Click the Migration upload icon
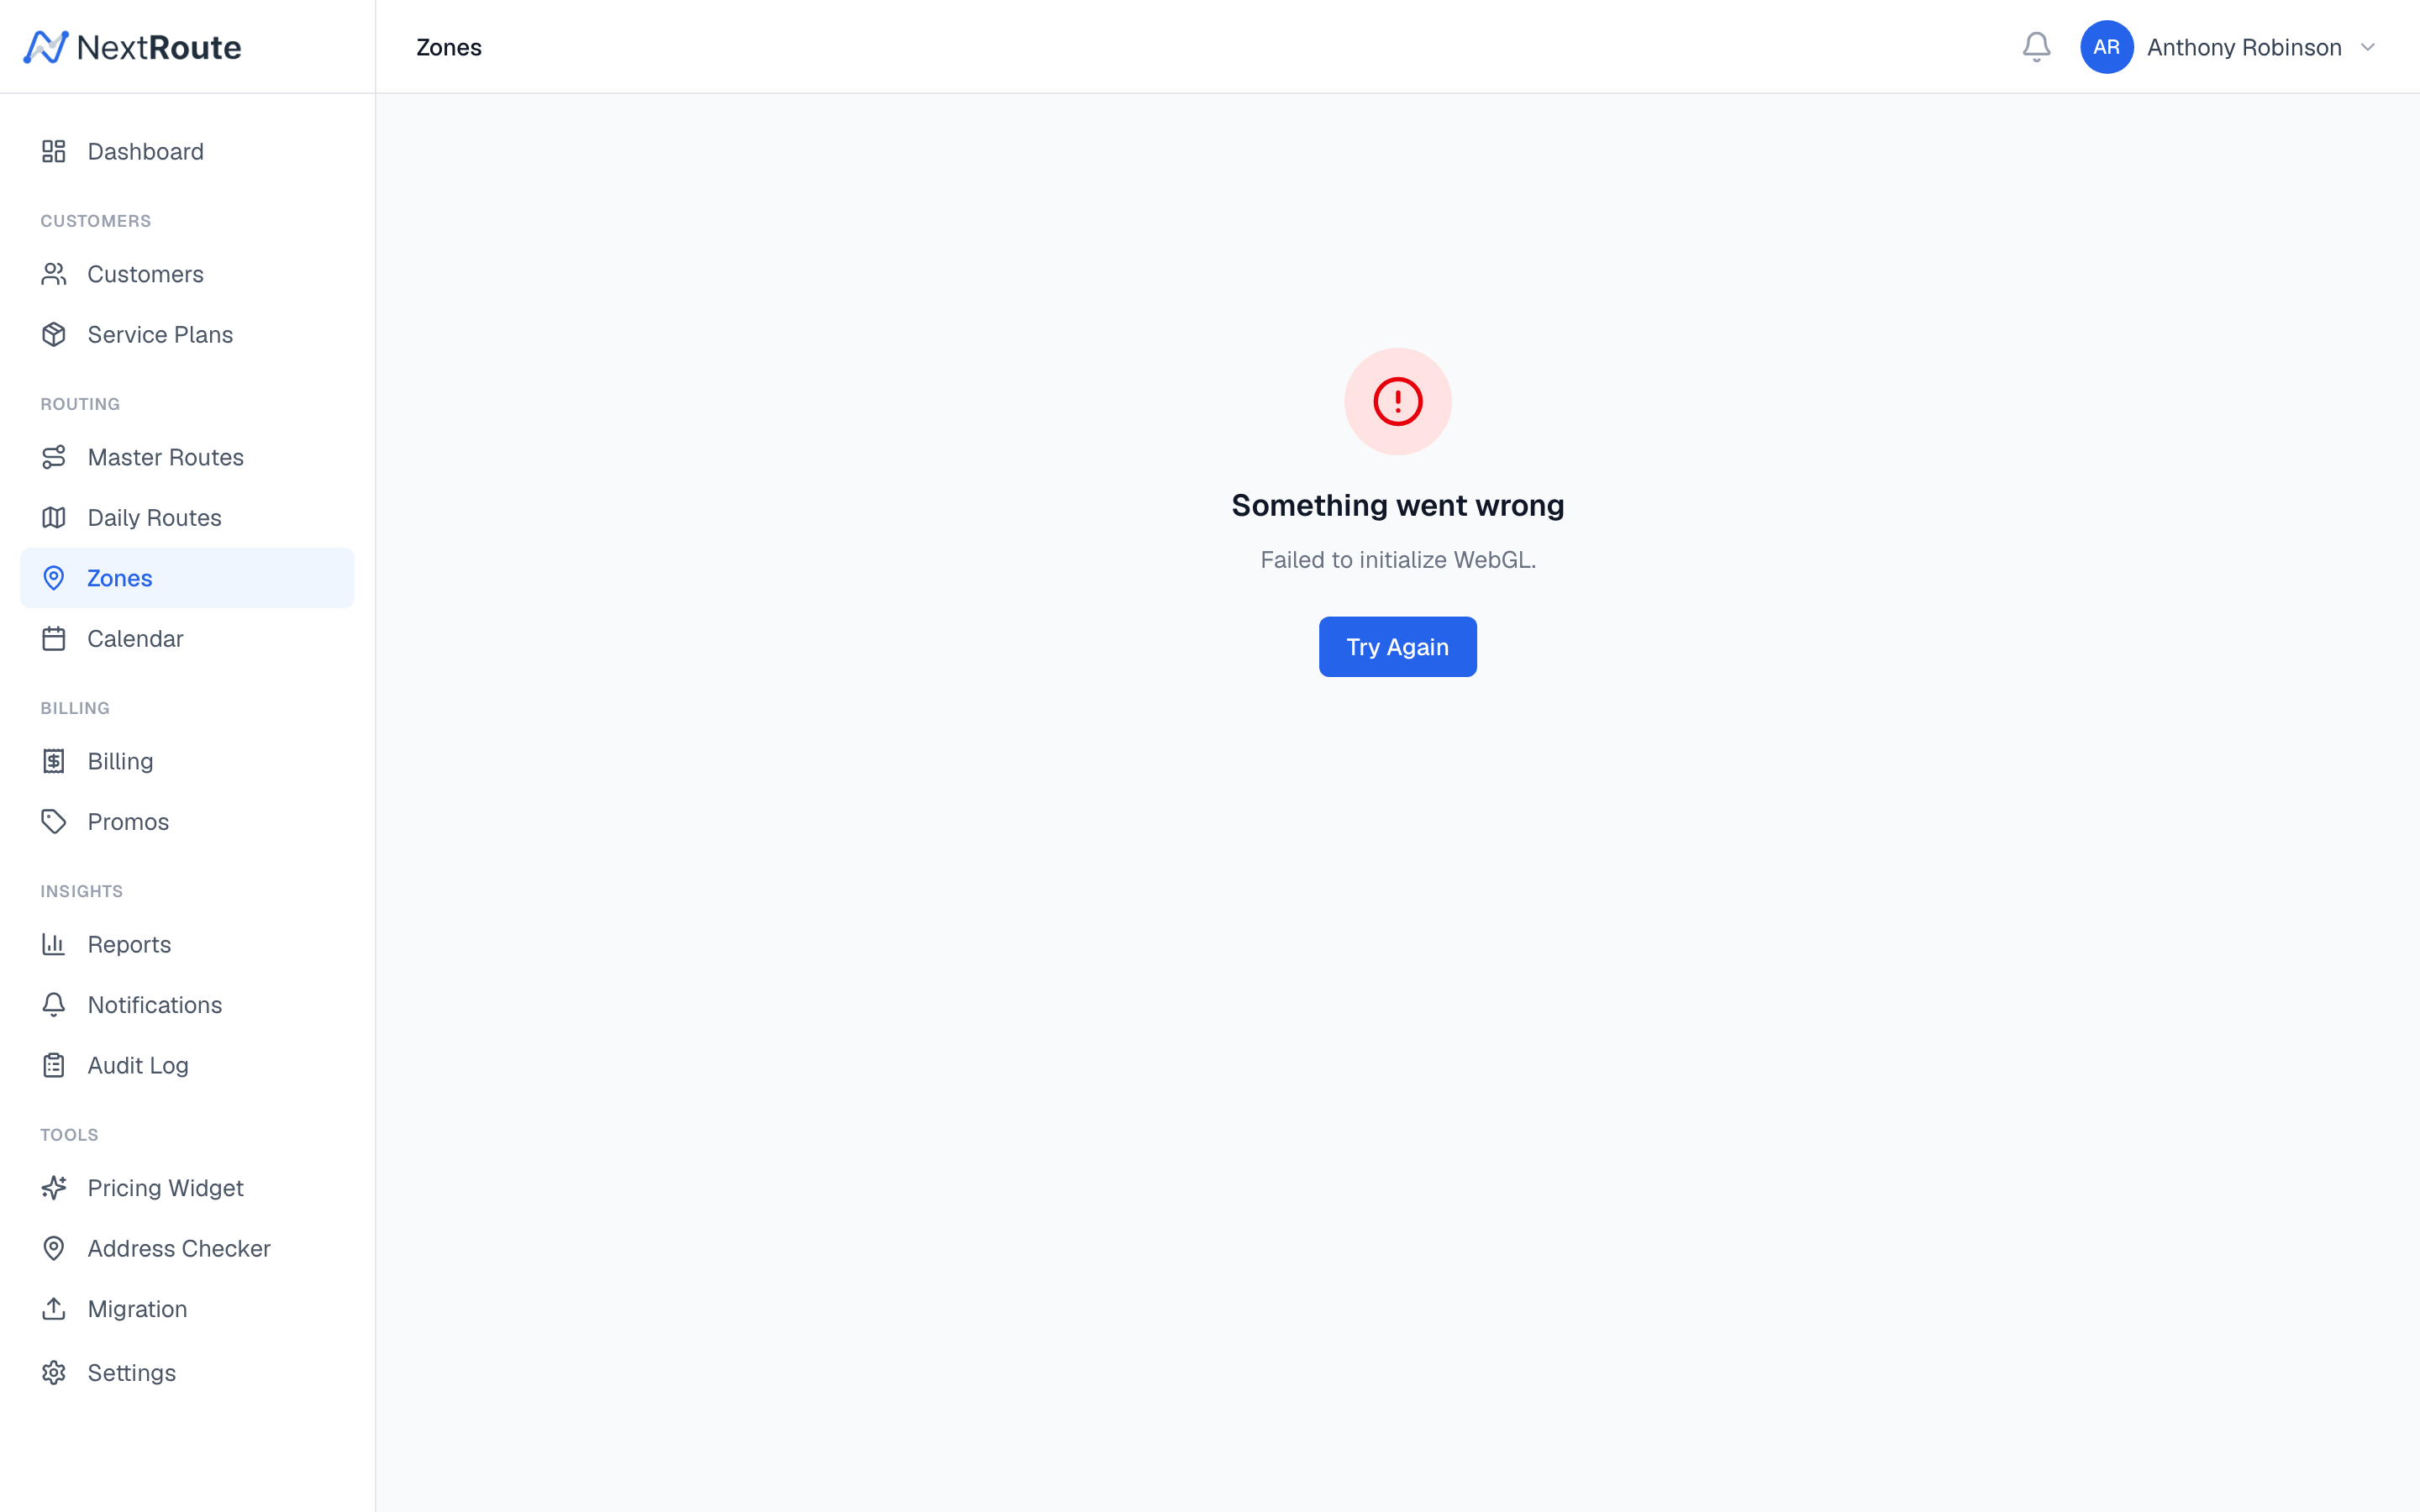 tap(54, 1309)
